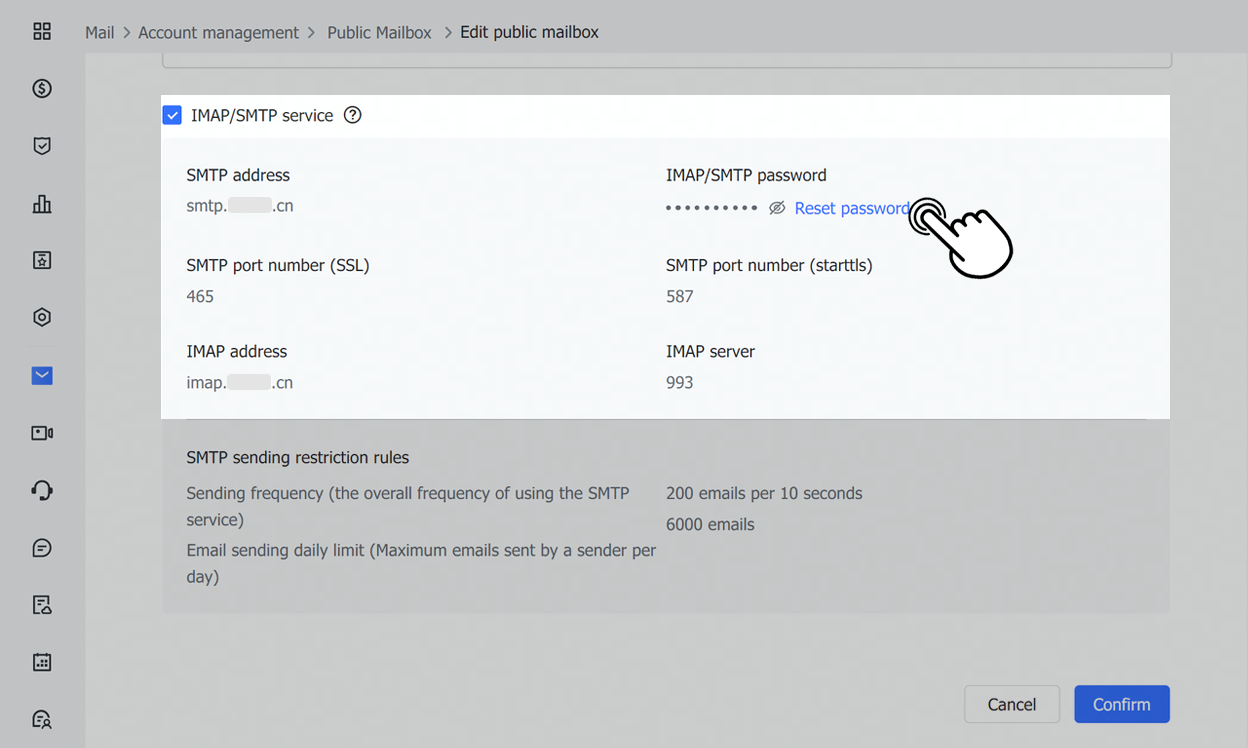Click the headset support icon in sidebar
The image size is (1248, 748).
tap(41, 490)
